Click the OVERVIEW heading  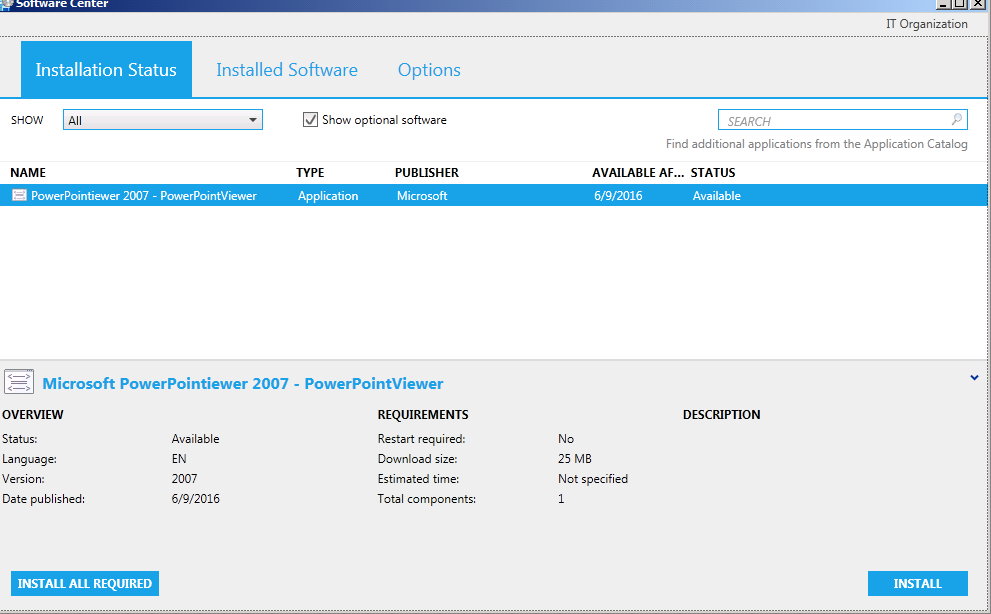tap(33, 415)
